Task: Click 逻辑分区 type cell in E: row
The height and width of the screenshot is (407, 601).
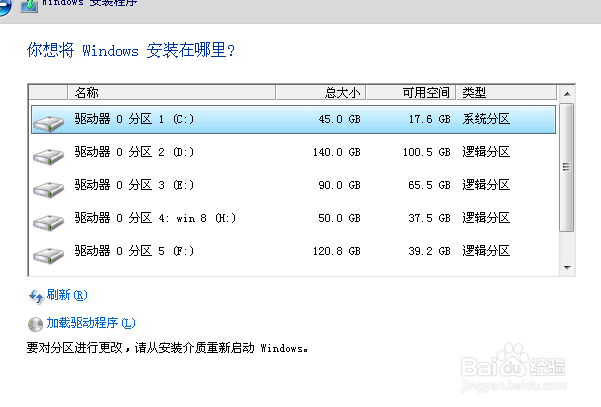Action: [486, 185]
